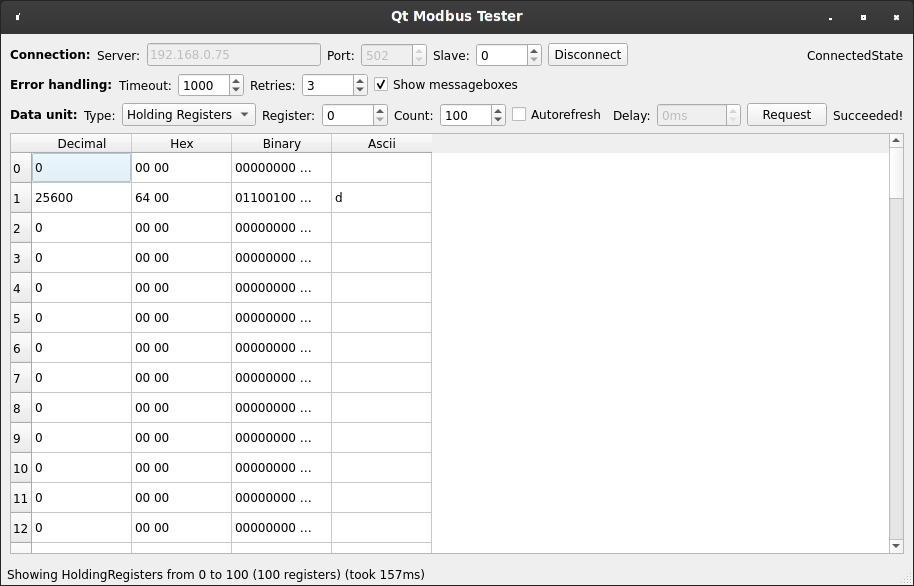The image size is (914, 586).
Task: Decrease the Slave value with down arrow
Action: tap(534, 60)
